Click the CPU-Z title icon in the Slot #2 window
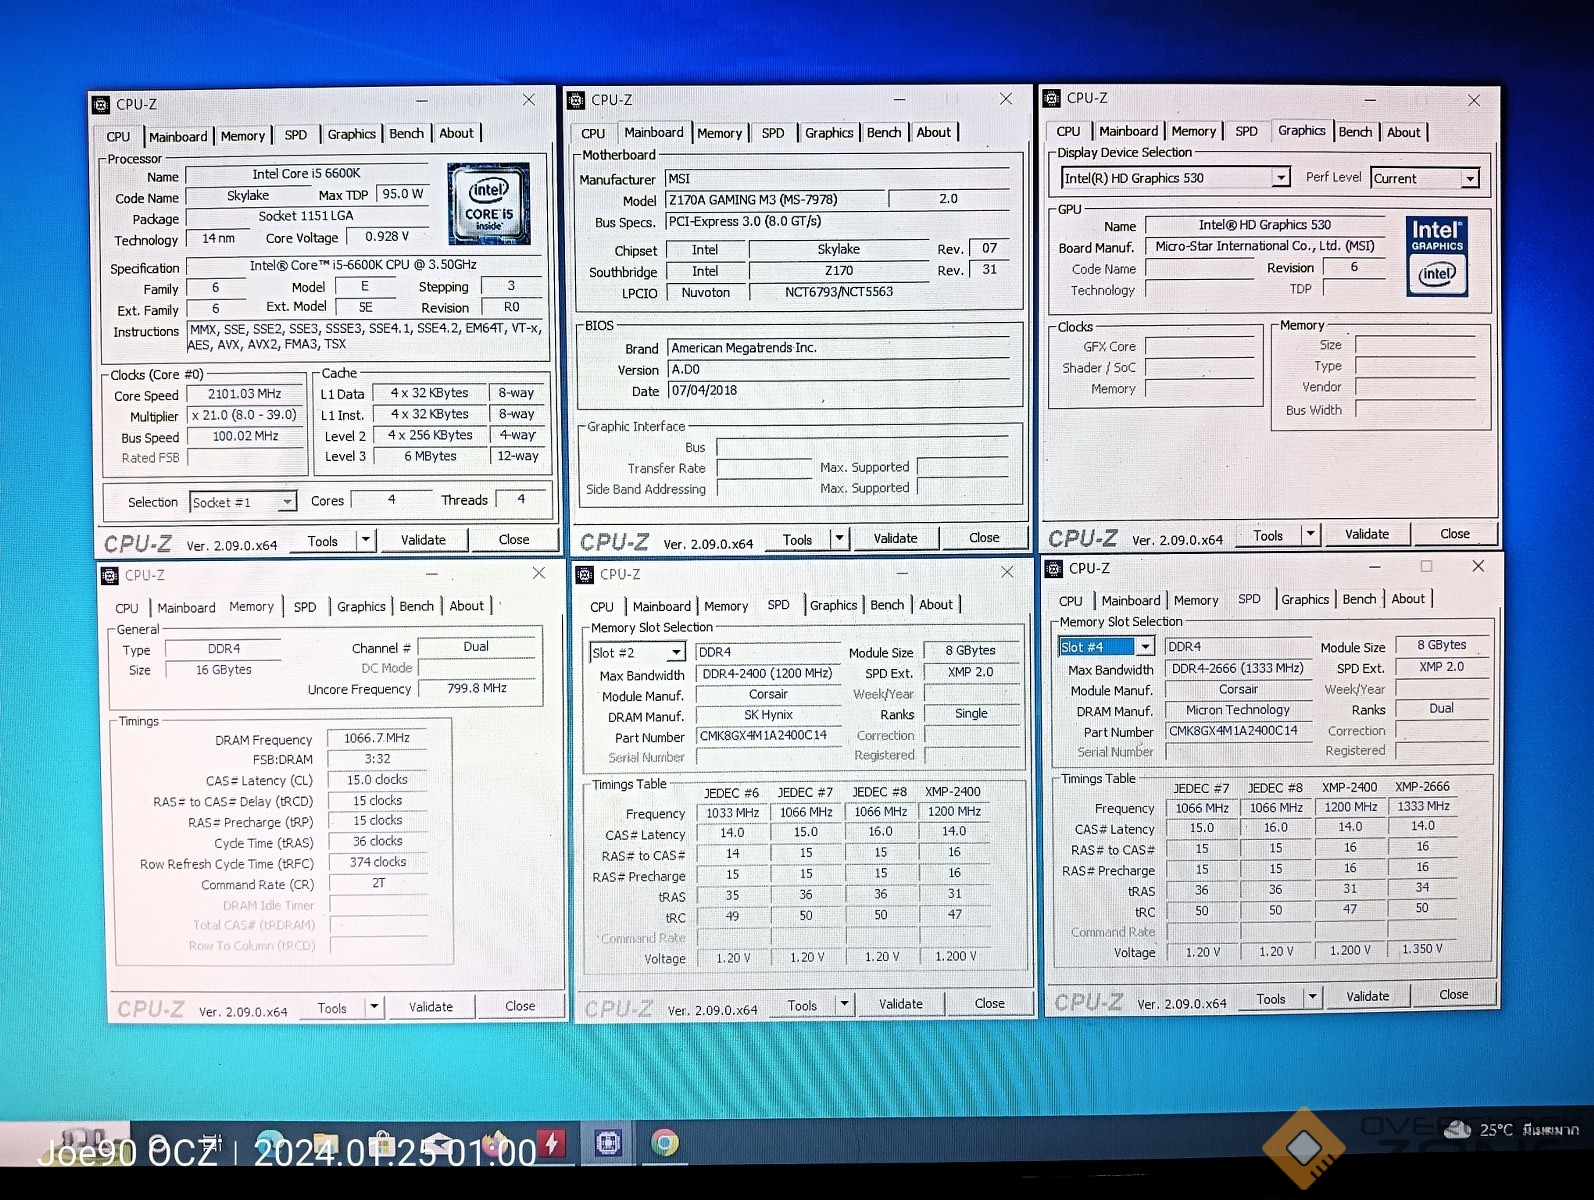The height and width of the screenshot is (1200, 1594). 584,575
